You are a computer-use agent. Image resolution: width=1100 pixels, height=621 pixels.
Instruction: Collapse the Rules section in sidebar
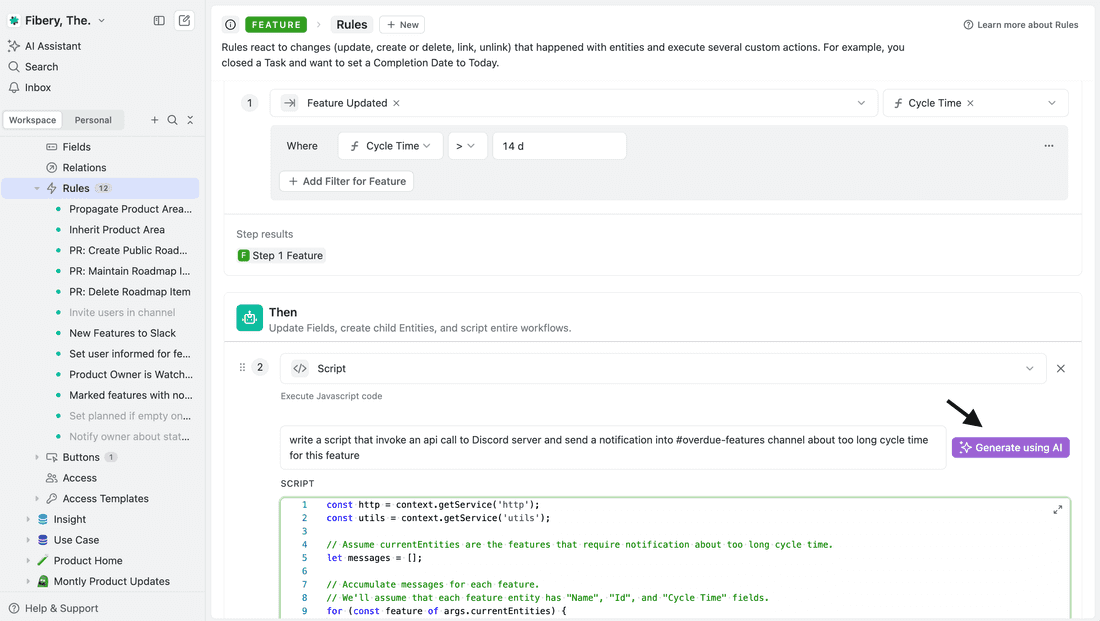point(37,188)
